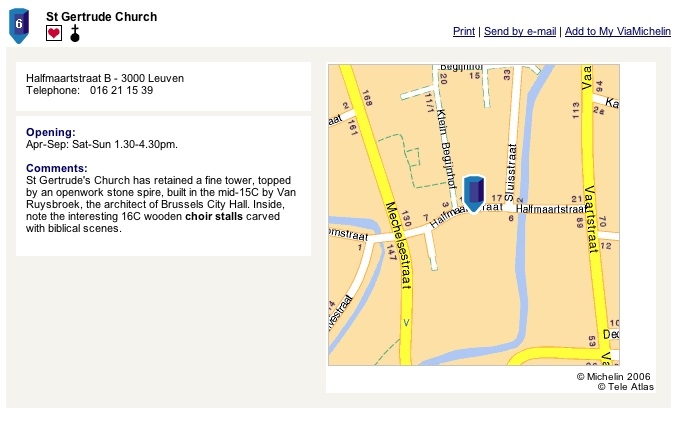The height and width of the screenshot is (421, 677).
Task: Click Add to My ViaMichelin link
Action: point(617,31)
